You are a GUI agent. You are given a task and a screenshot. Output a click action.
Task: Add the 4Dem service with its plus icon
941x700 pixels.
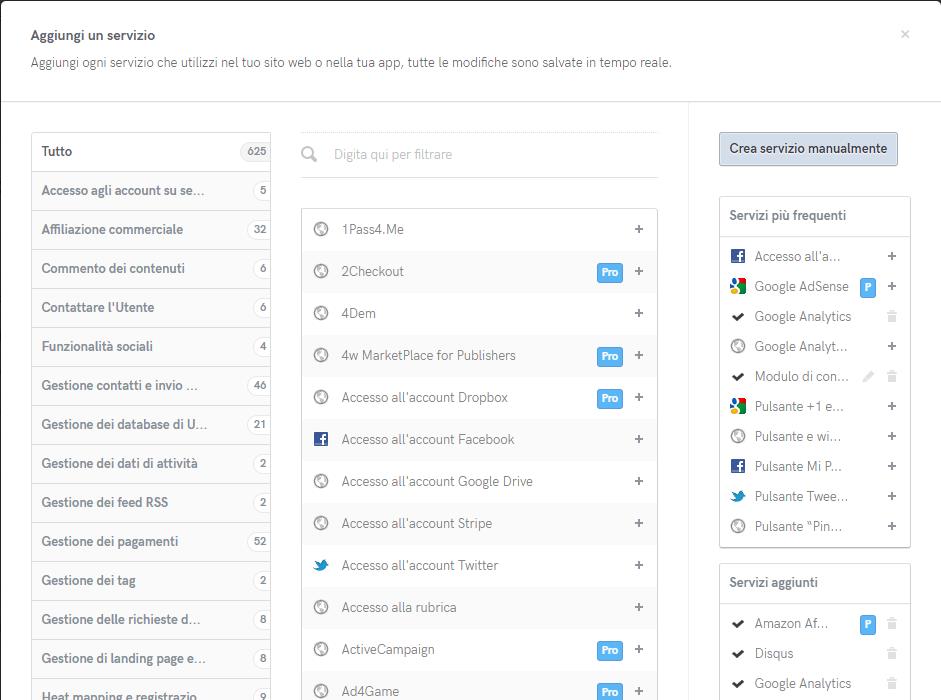[x=639, y=313]
